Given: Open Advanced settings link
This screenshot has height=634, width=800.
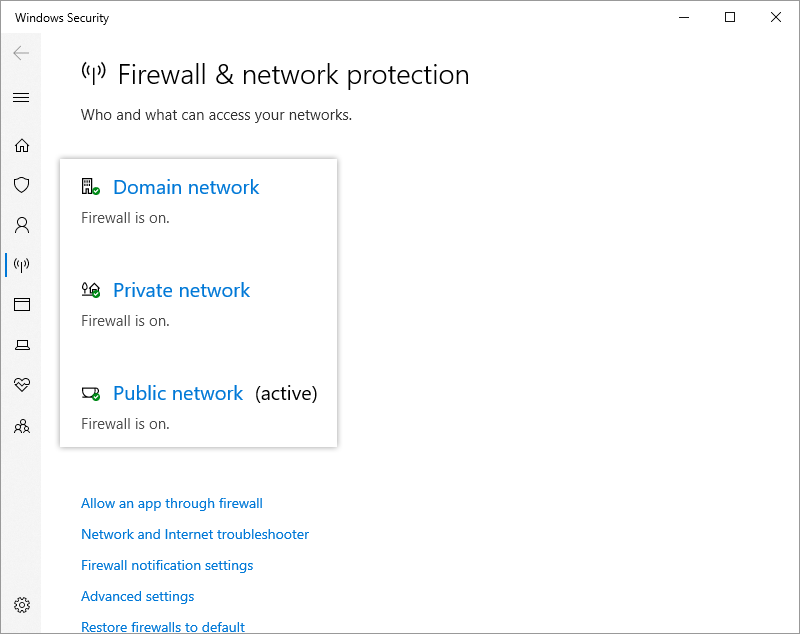Looking at the screenshot, I should 138,596.
